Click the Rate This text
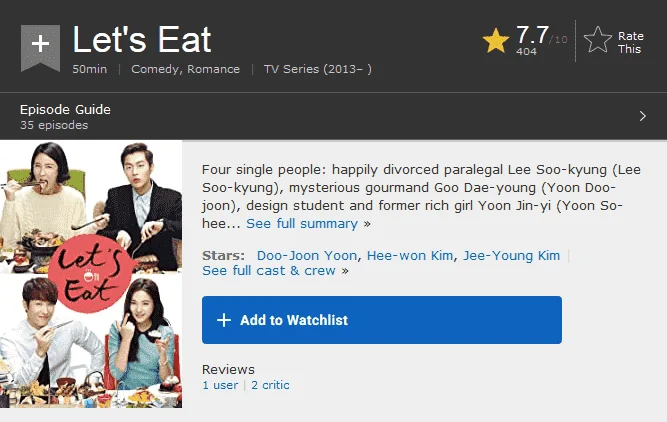The image size is (667, 422). click(630, 43)
